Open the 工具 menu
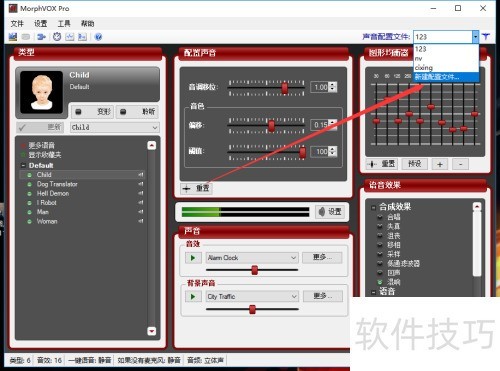The image size is (500, 371). pyautogui.click(x=64, y=24)
